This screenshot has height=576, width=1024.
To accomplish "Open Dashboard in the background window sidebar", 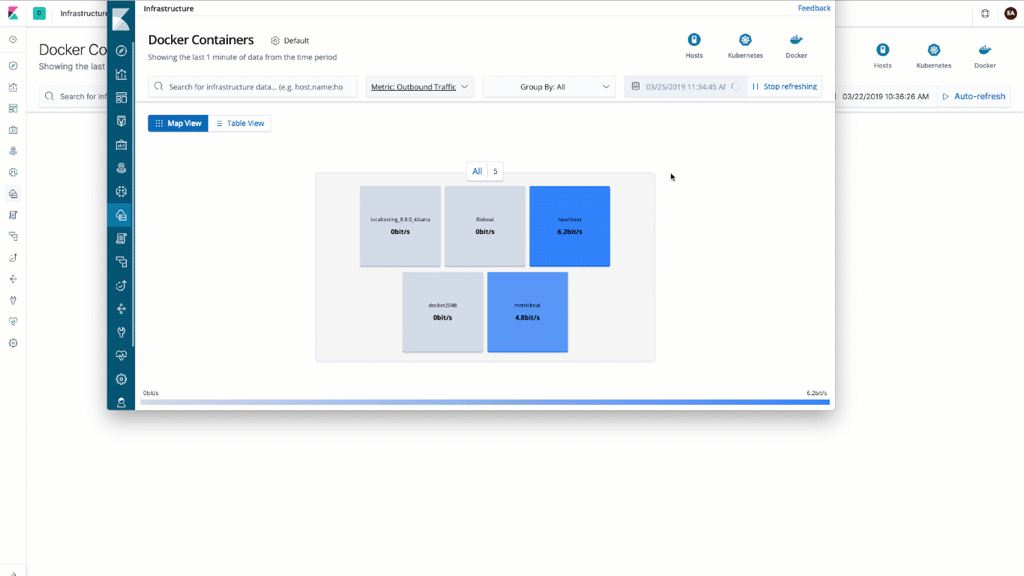I will 13,108.
